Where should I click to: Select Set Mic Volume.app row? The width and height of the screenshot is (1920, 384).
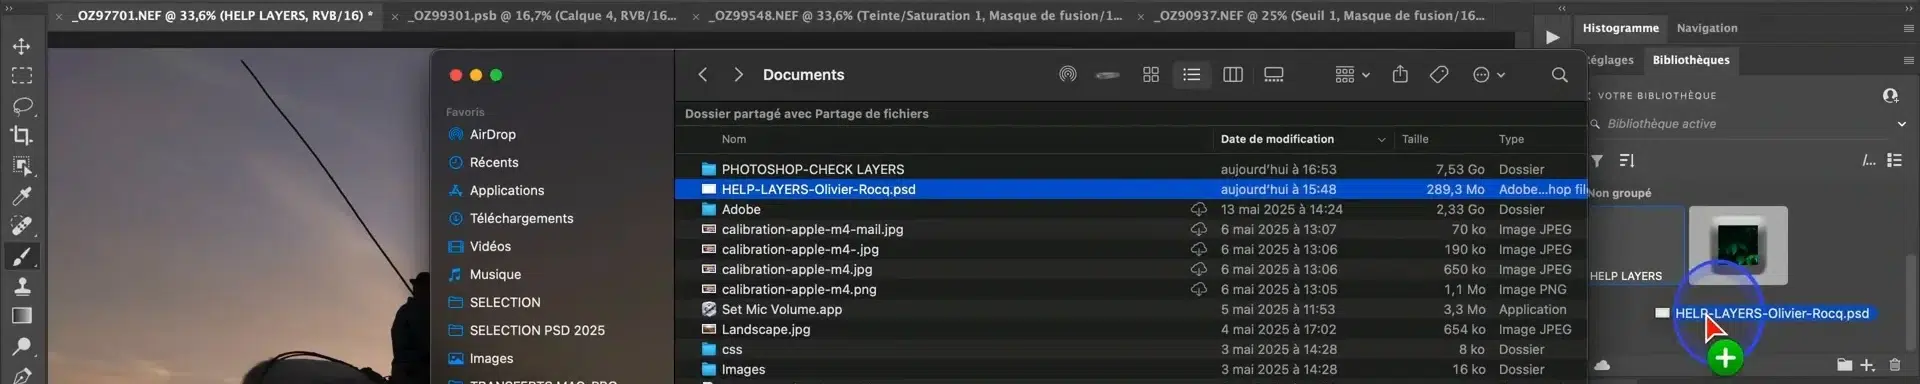[1130, 309]
